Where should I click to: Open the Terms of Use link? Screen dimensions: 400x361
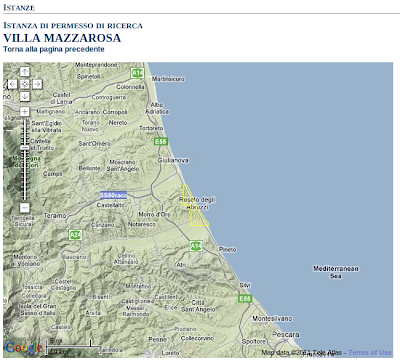click(x=370, y=352)
